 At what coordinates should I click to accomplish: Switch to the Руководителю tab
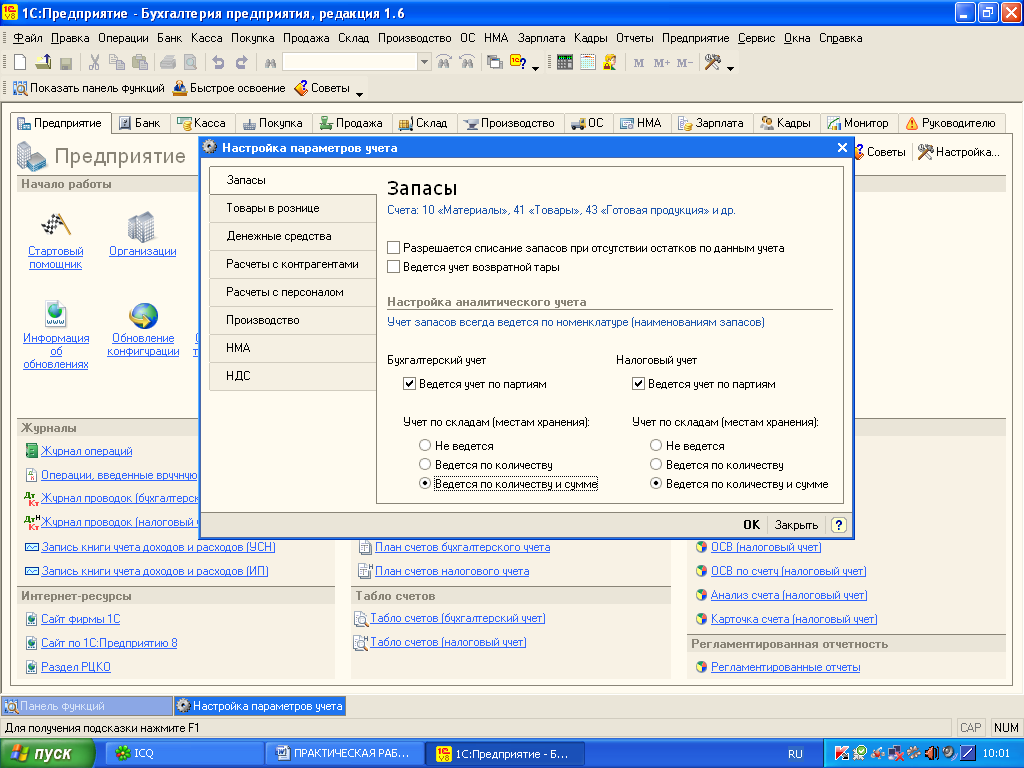tap(950, 123)
